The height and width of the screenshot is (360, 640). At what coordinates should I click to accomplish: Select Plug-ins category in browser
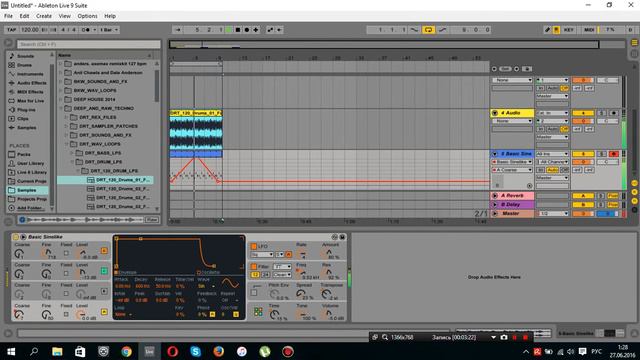(x=26, y=110)
